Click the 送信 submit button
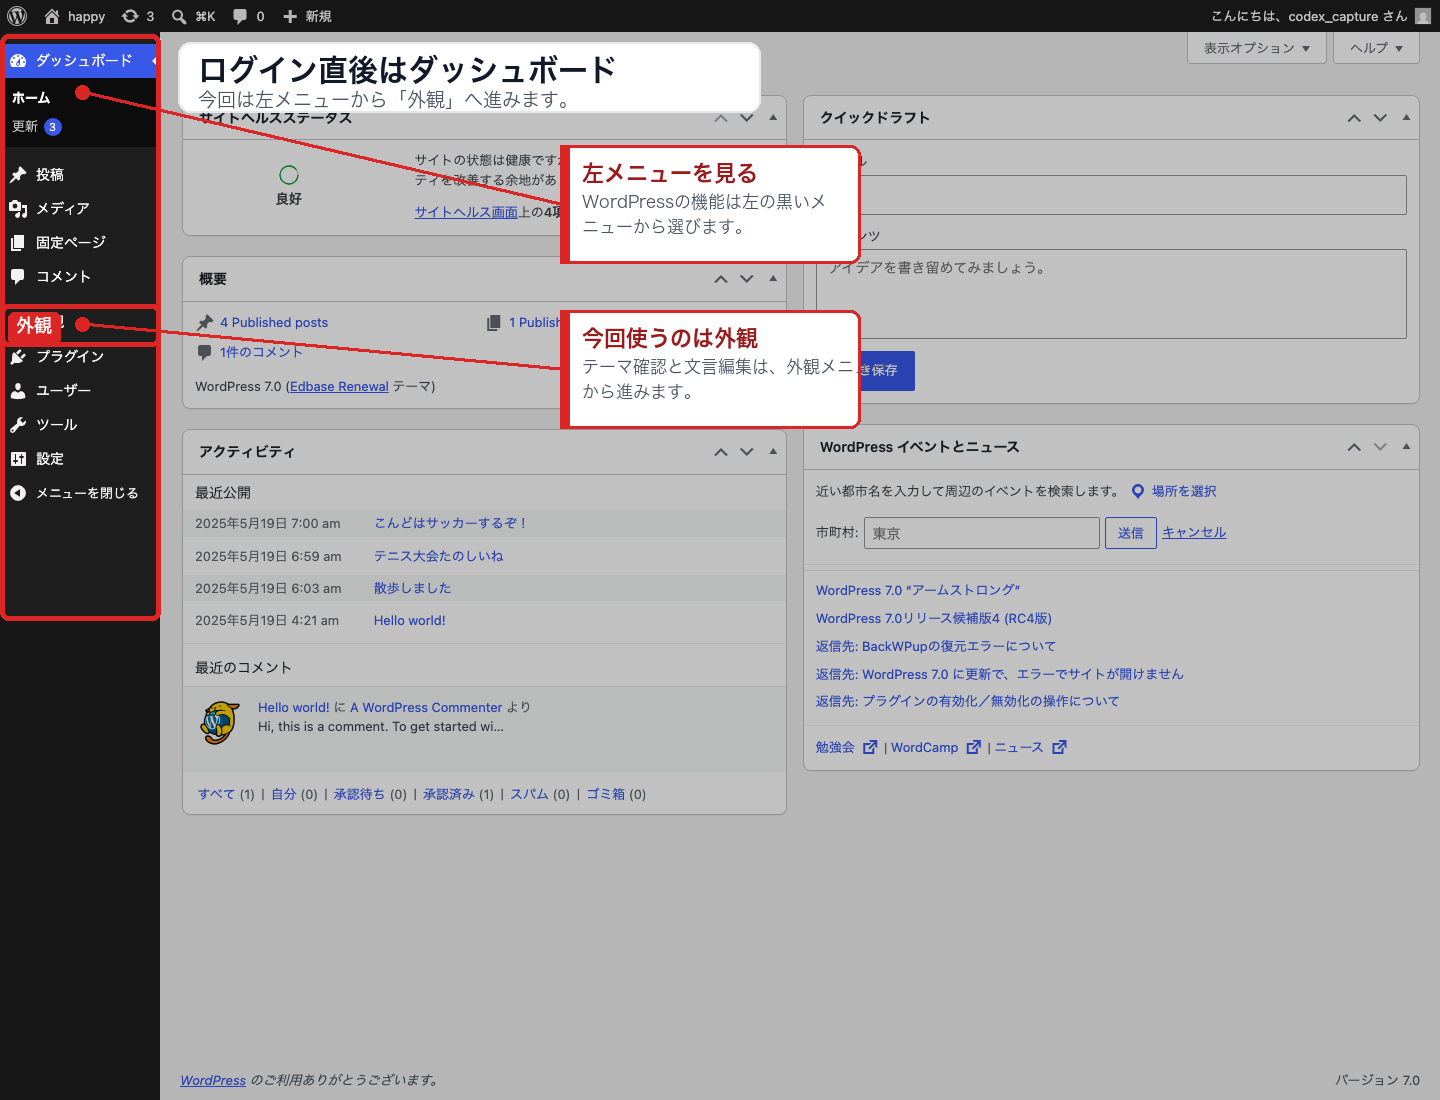The image size is (1440, 1100). pos(1131,533)
